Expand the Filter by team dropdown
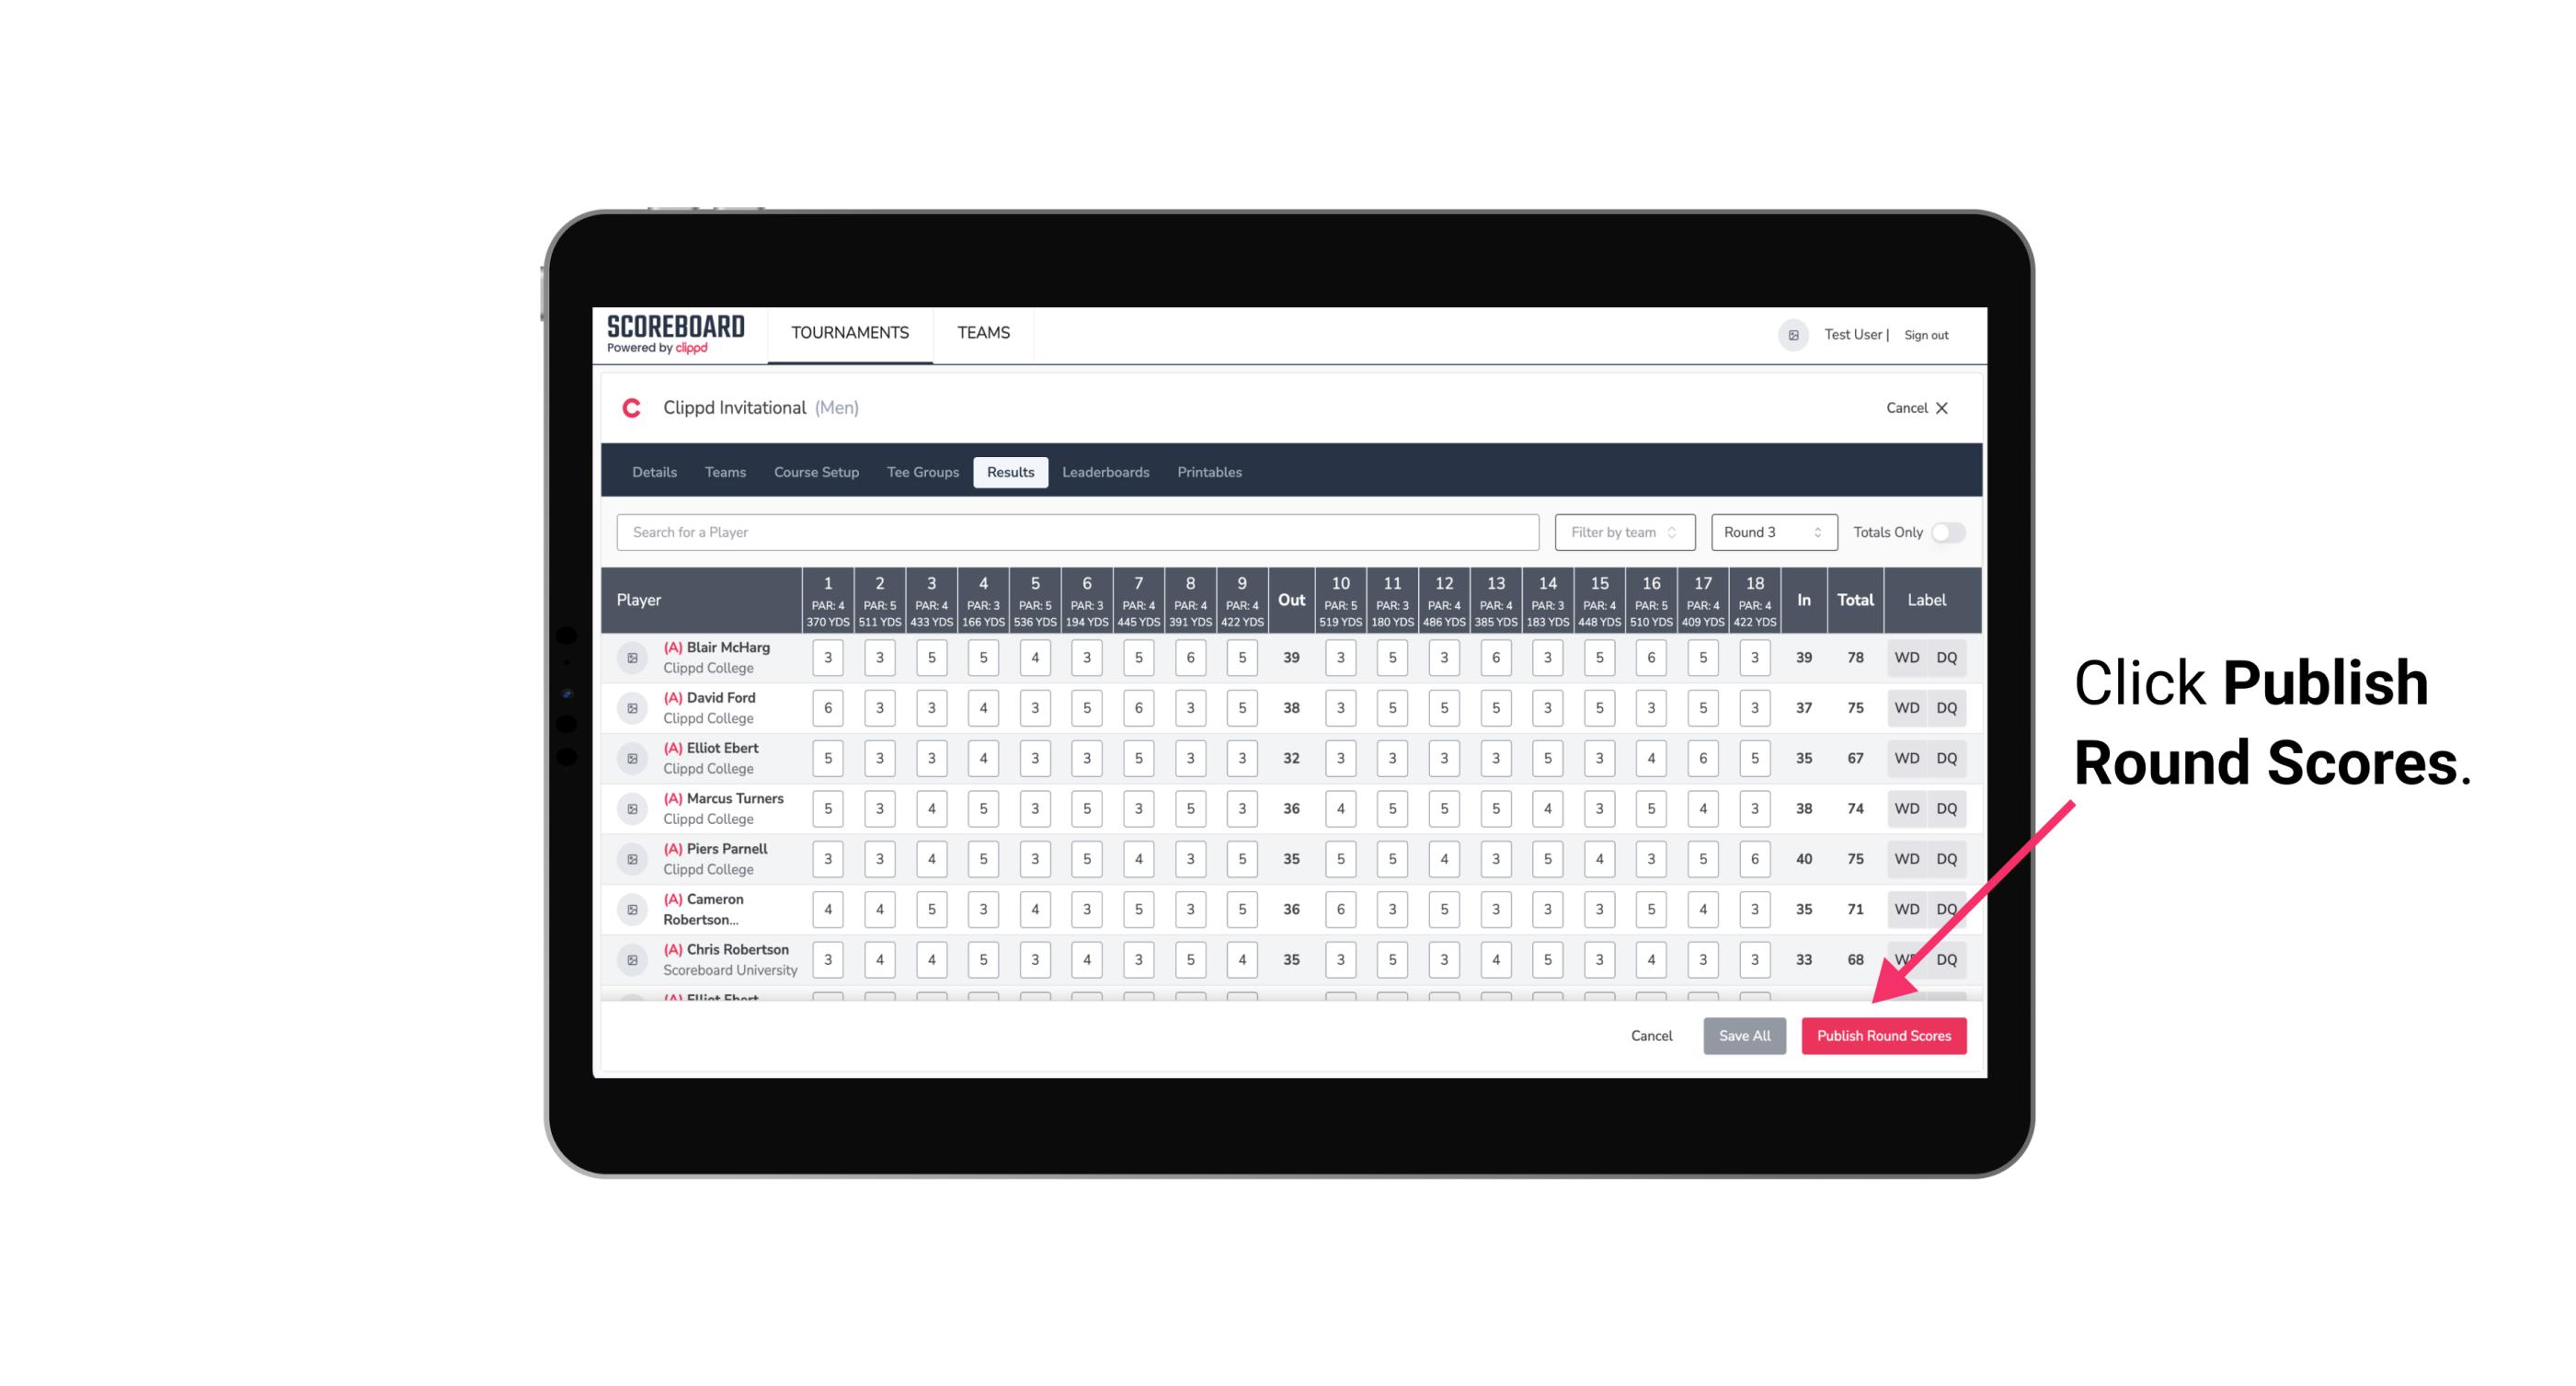The width and height of the screenshot is (2576, 1386). (1622, 533)
